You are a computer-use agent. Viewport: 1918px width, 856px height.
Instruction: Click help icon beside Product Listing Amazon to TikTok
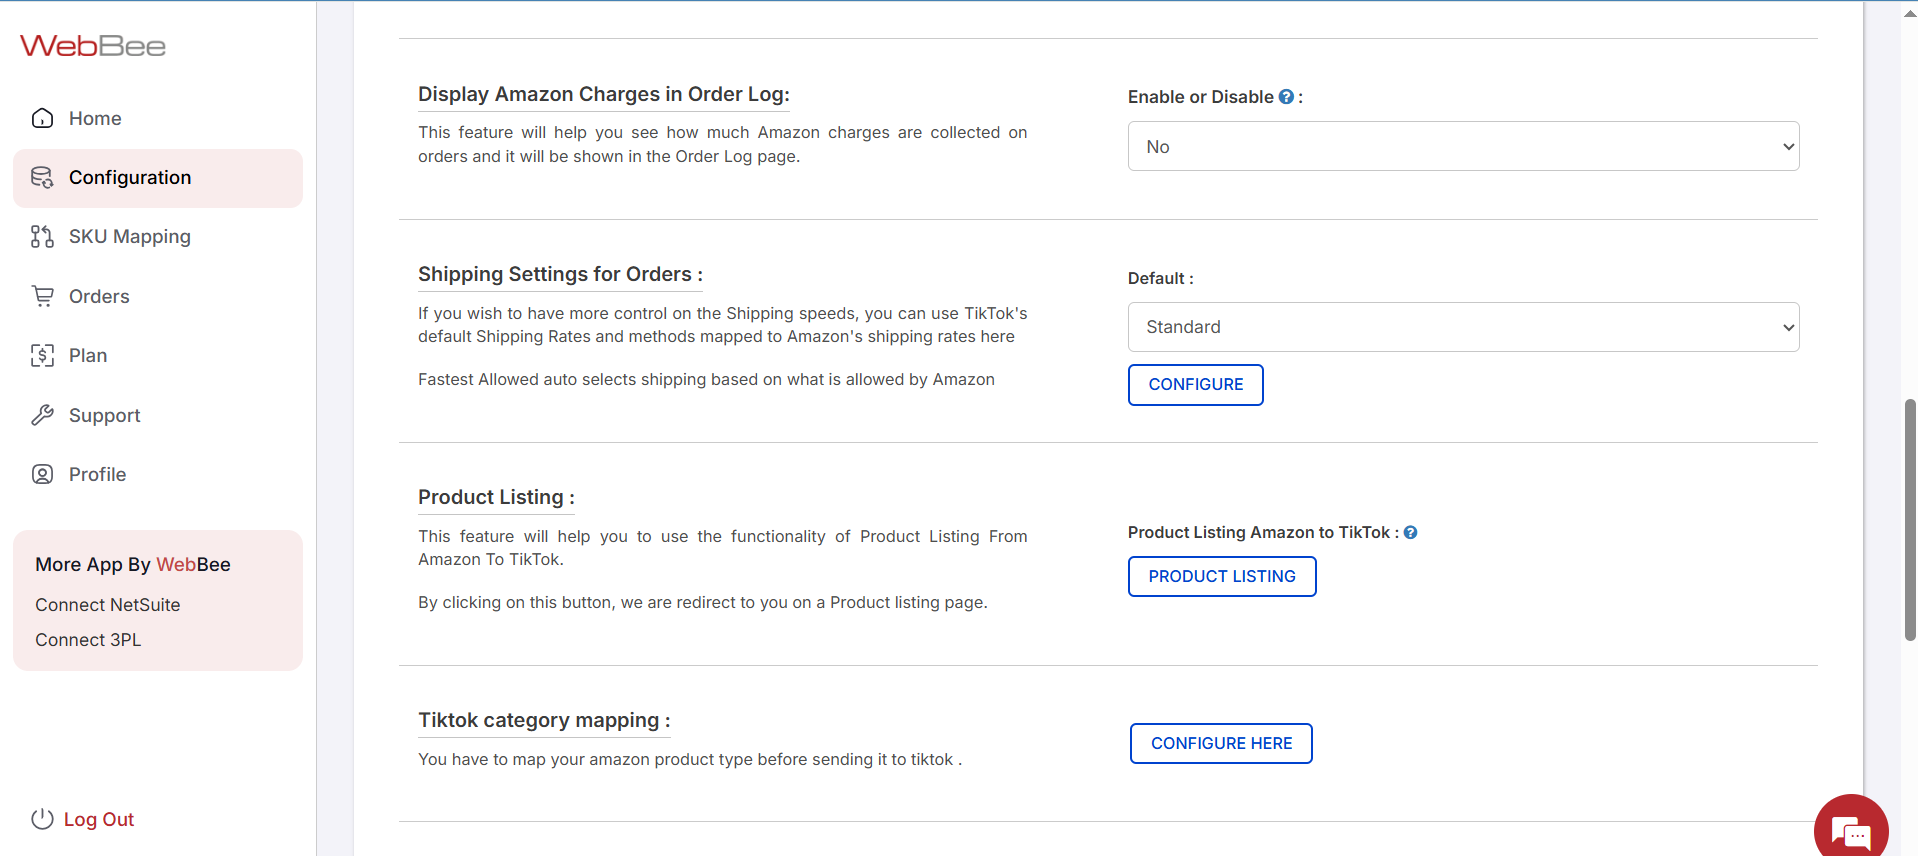[1410, 533]
